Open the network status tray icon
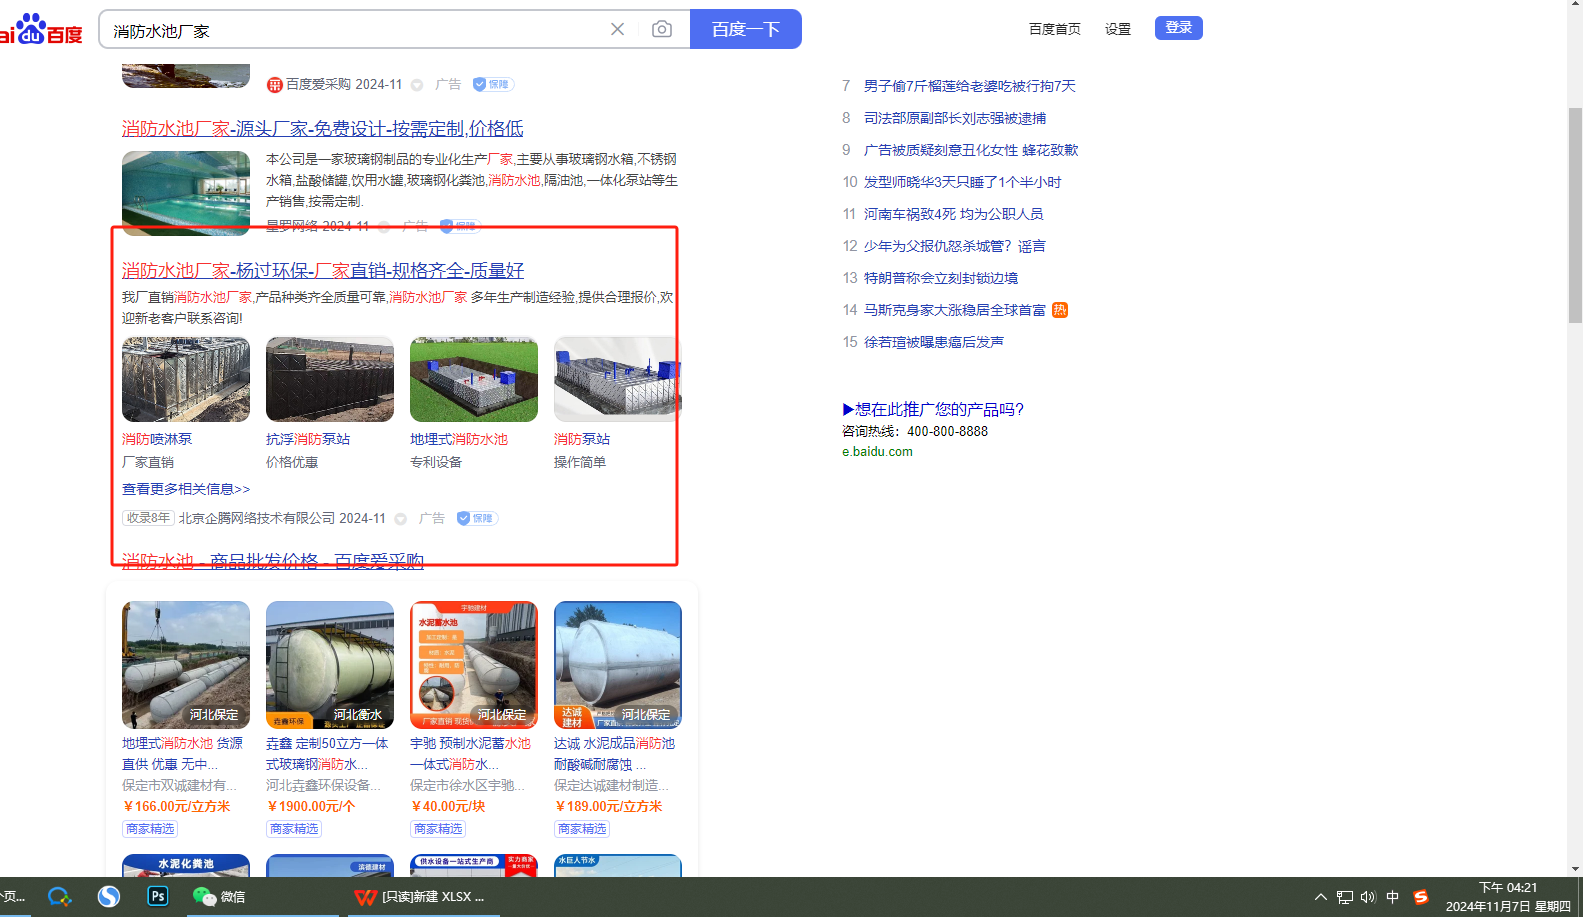 tap(1345, 897)
